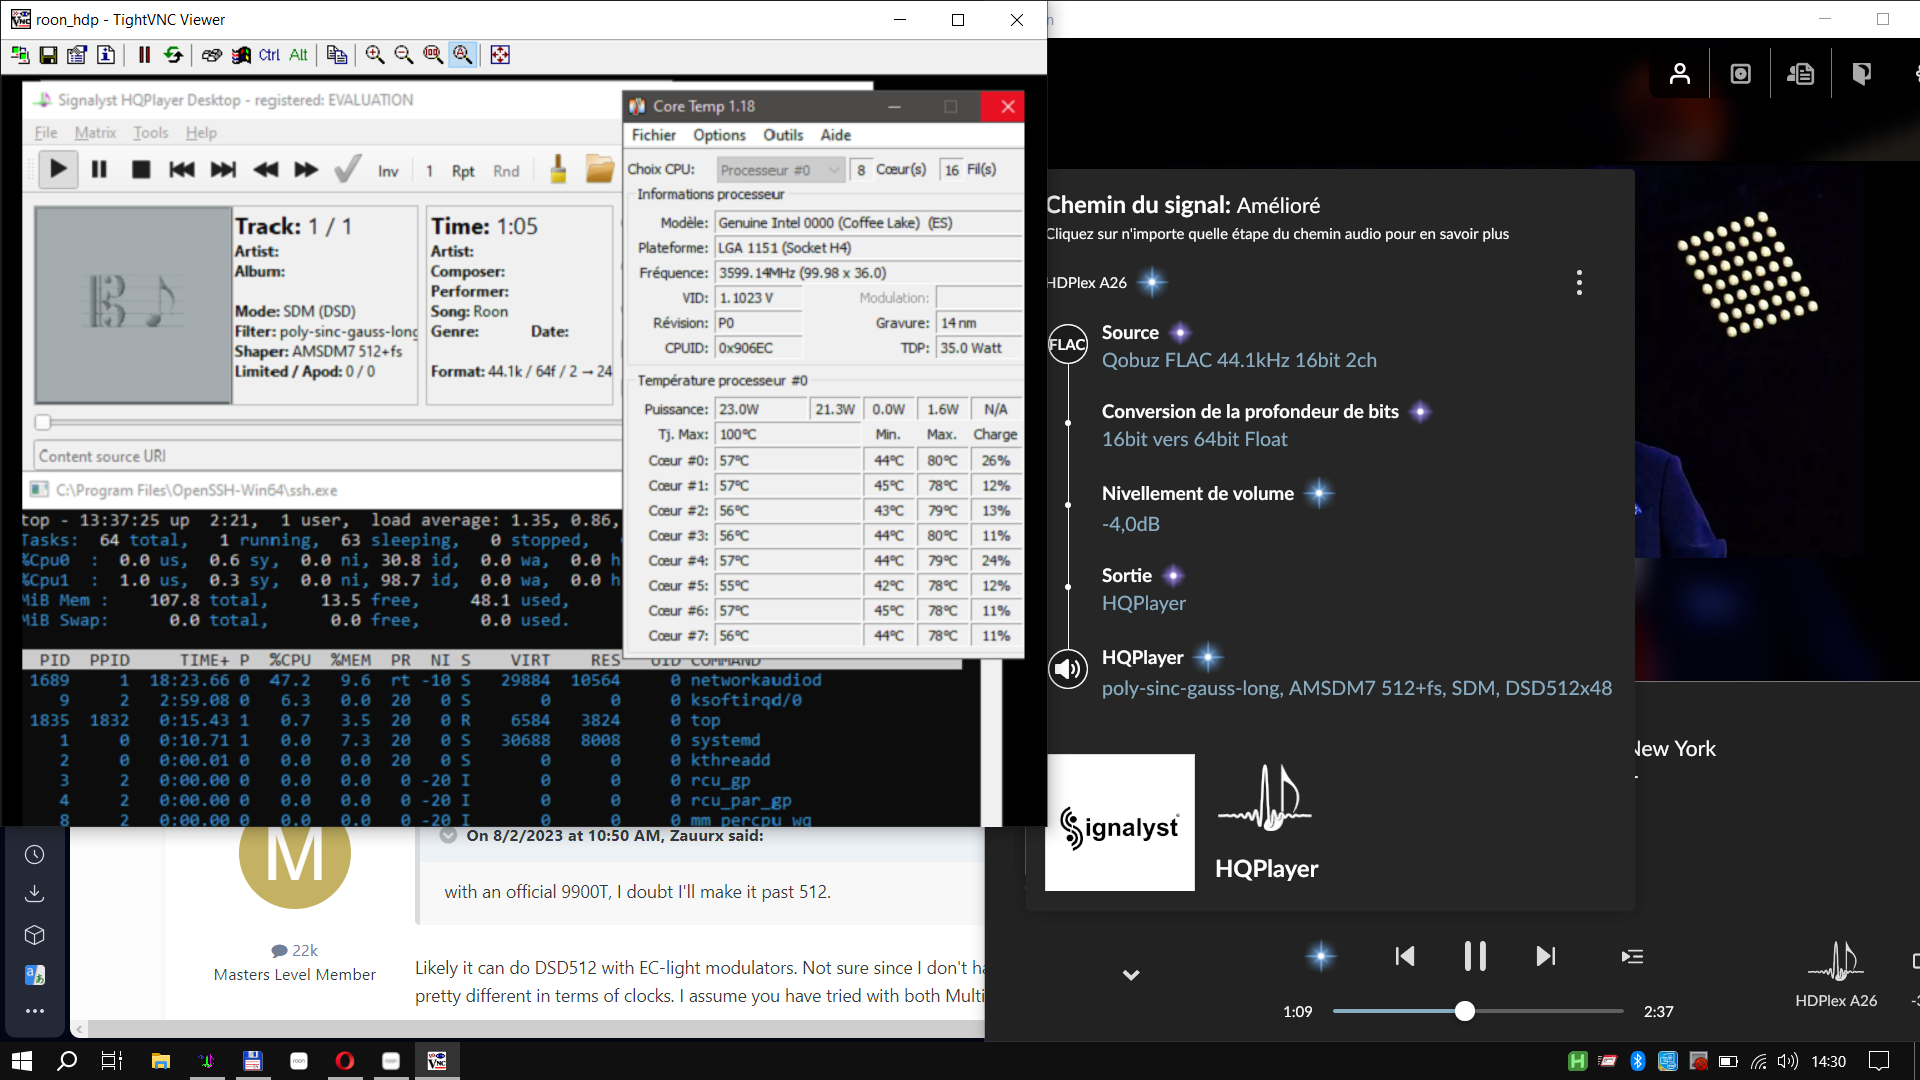This screenshot has height=1080, width=1920.
Task: Click HQPlayer Stop button
Action: tap(141, 170)
